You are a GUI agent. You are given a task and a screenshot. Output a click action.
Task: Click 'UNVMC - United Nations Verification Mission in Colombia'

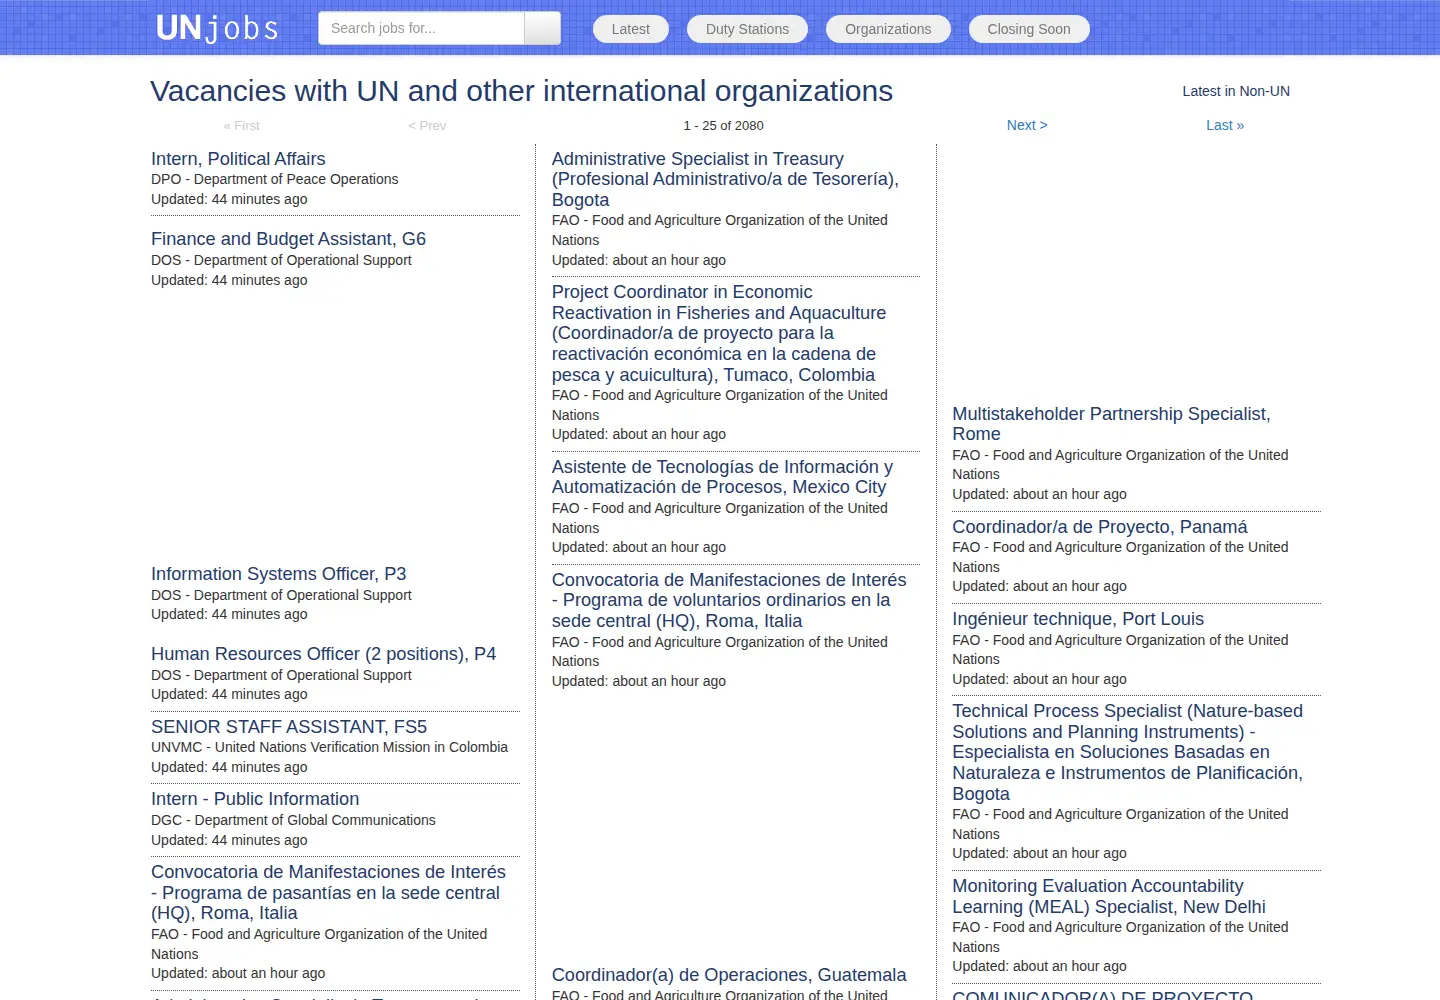click(329, 747)
